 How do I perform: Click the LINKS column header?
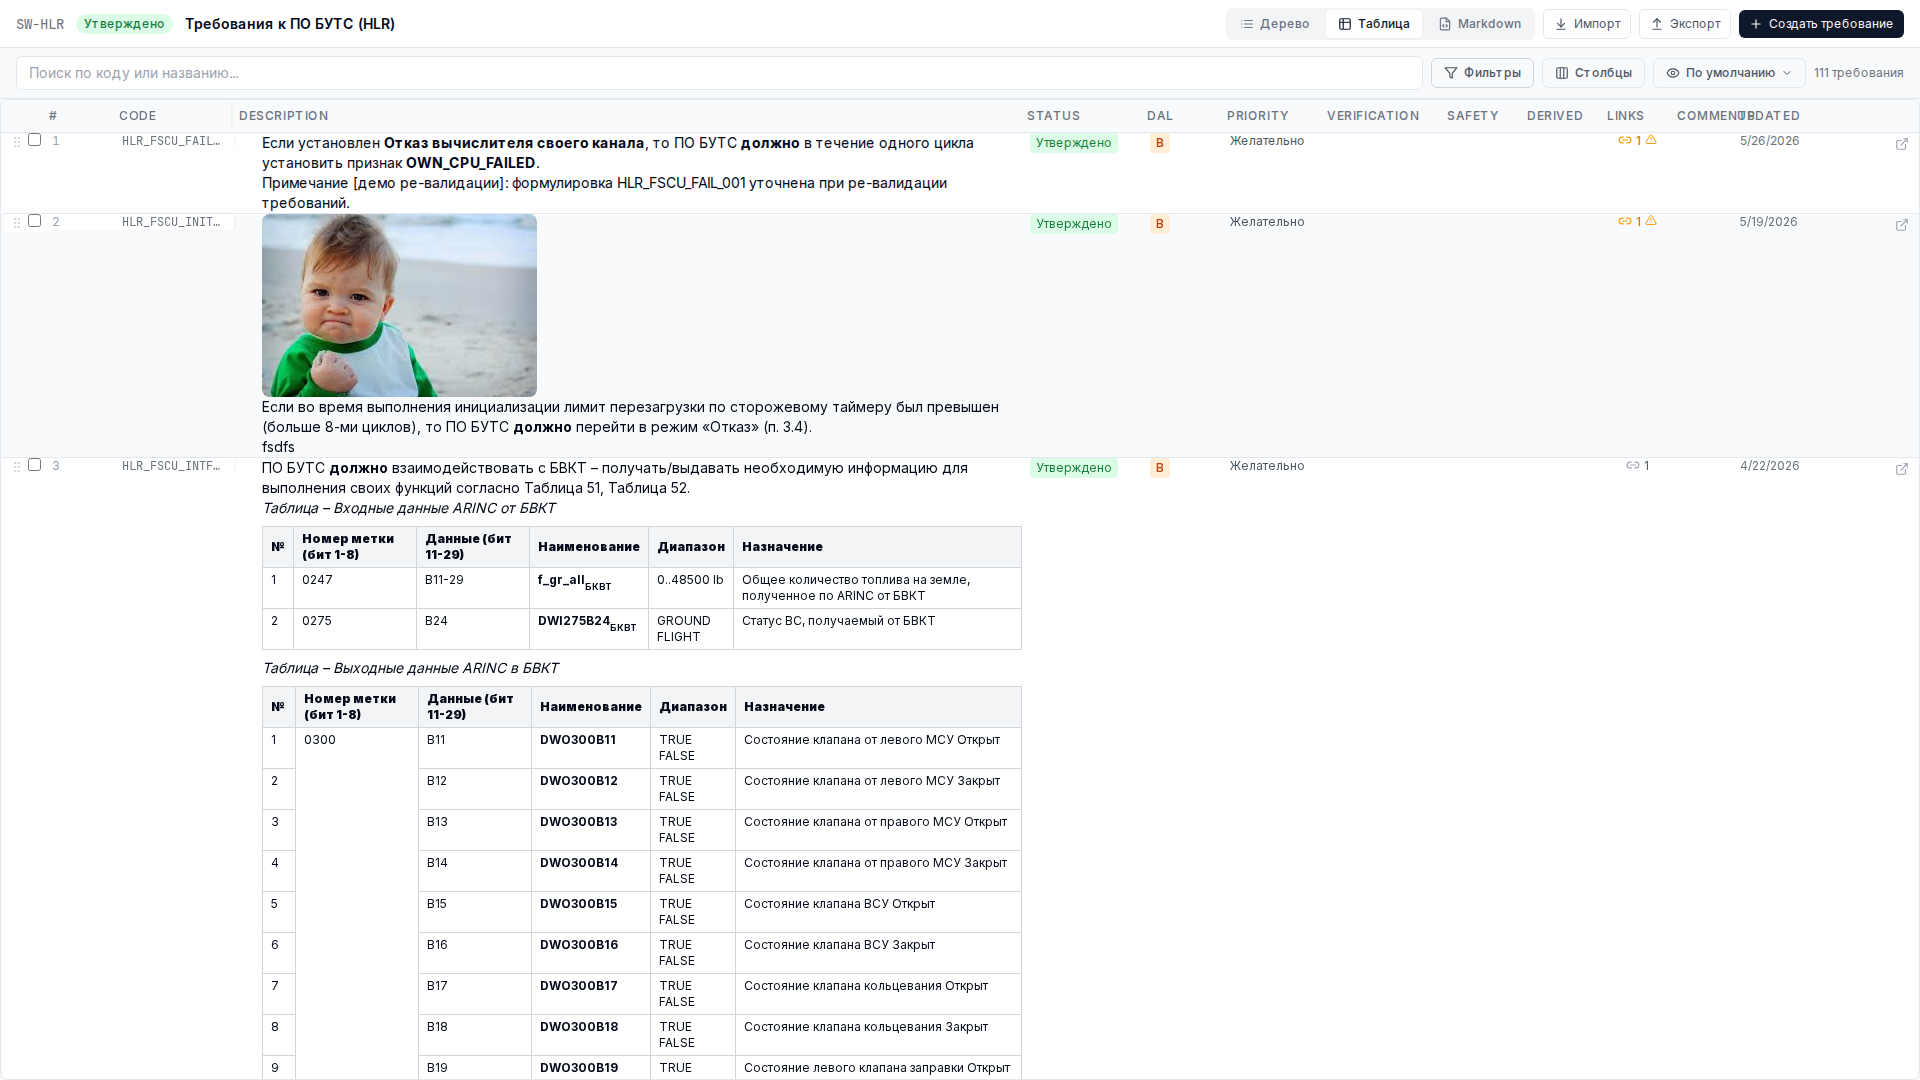point(1626,116)
